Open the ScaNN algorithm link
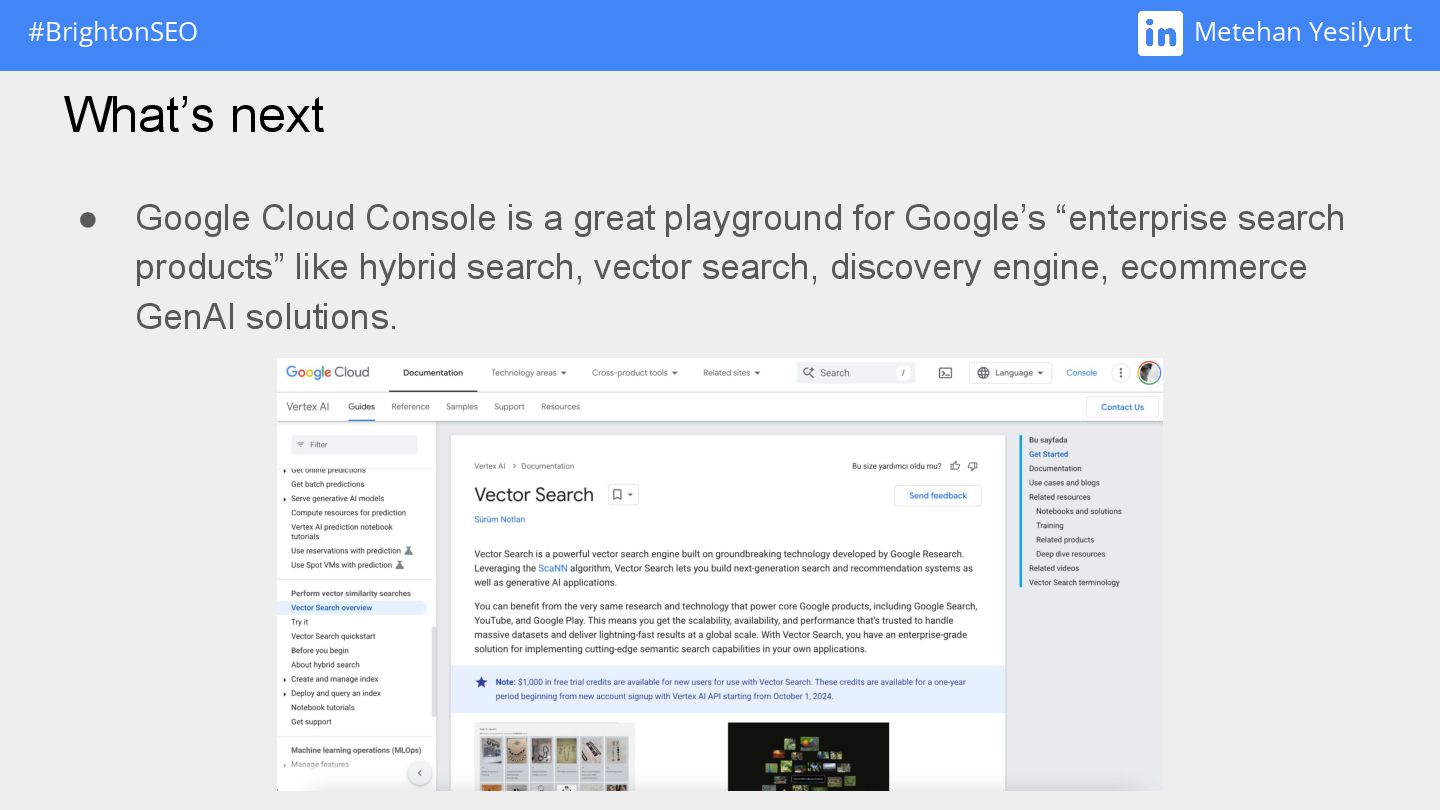Image resolution: width=1440 pixels, height=810 pixels. pyautogui.click(x=552, y=568)
